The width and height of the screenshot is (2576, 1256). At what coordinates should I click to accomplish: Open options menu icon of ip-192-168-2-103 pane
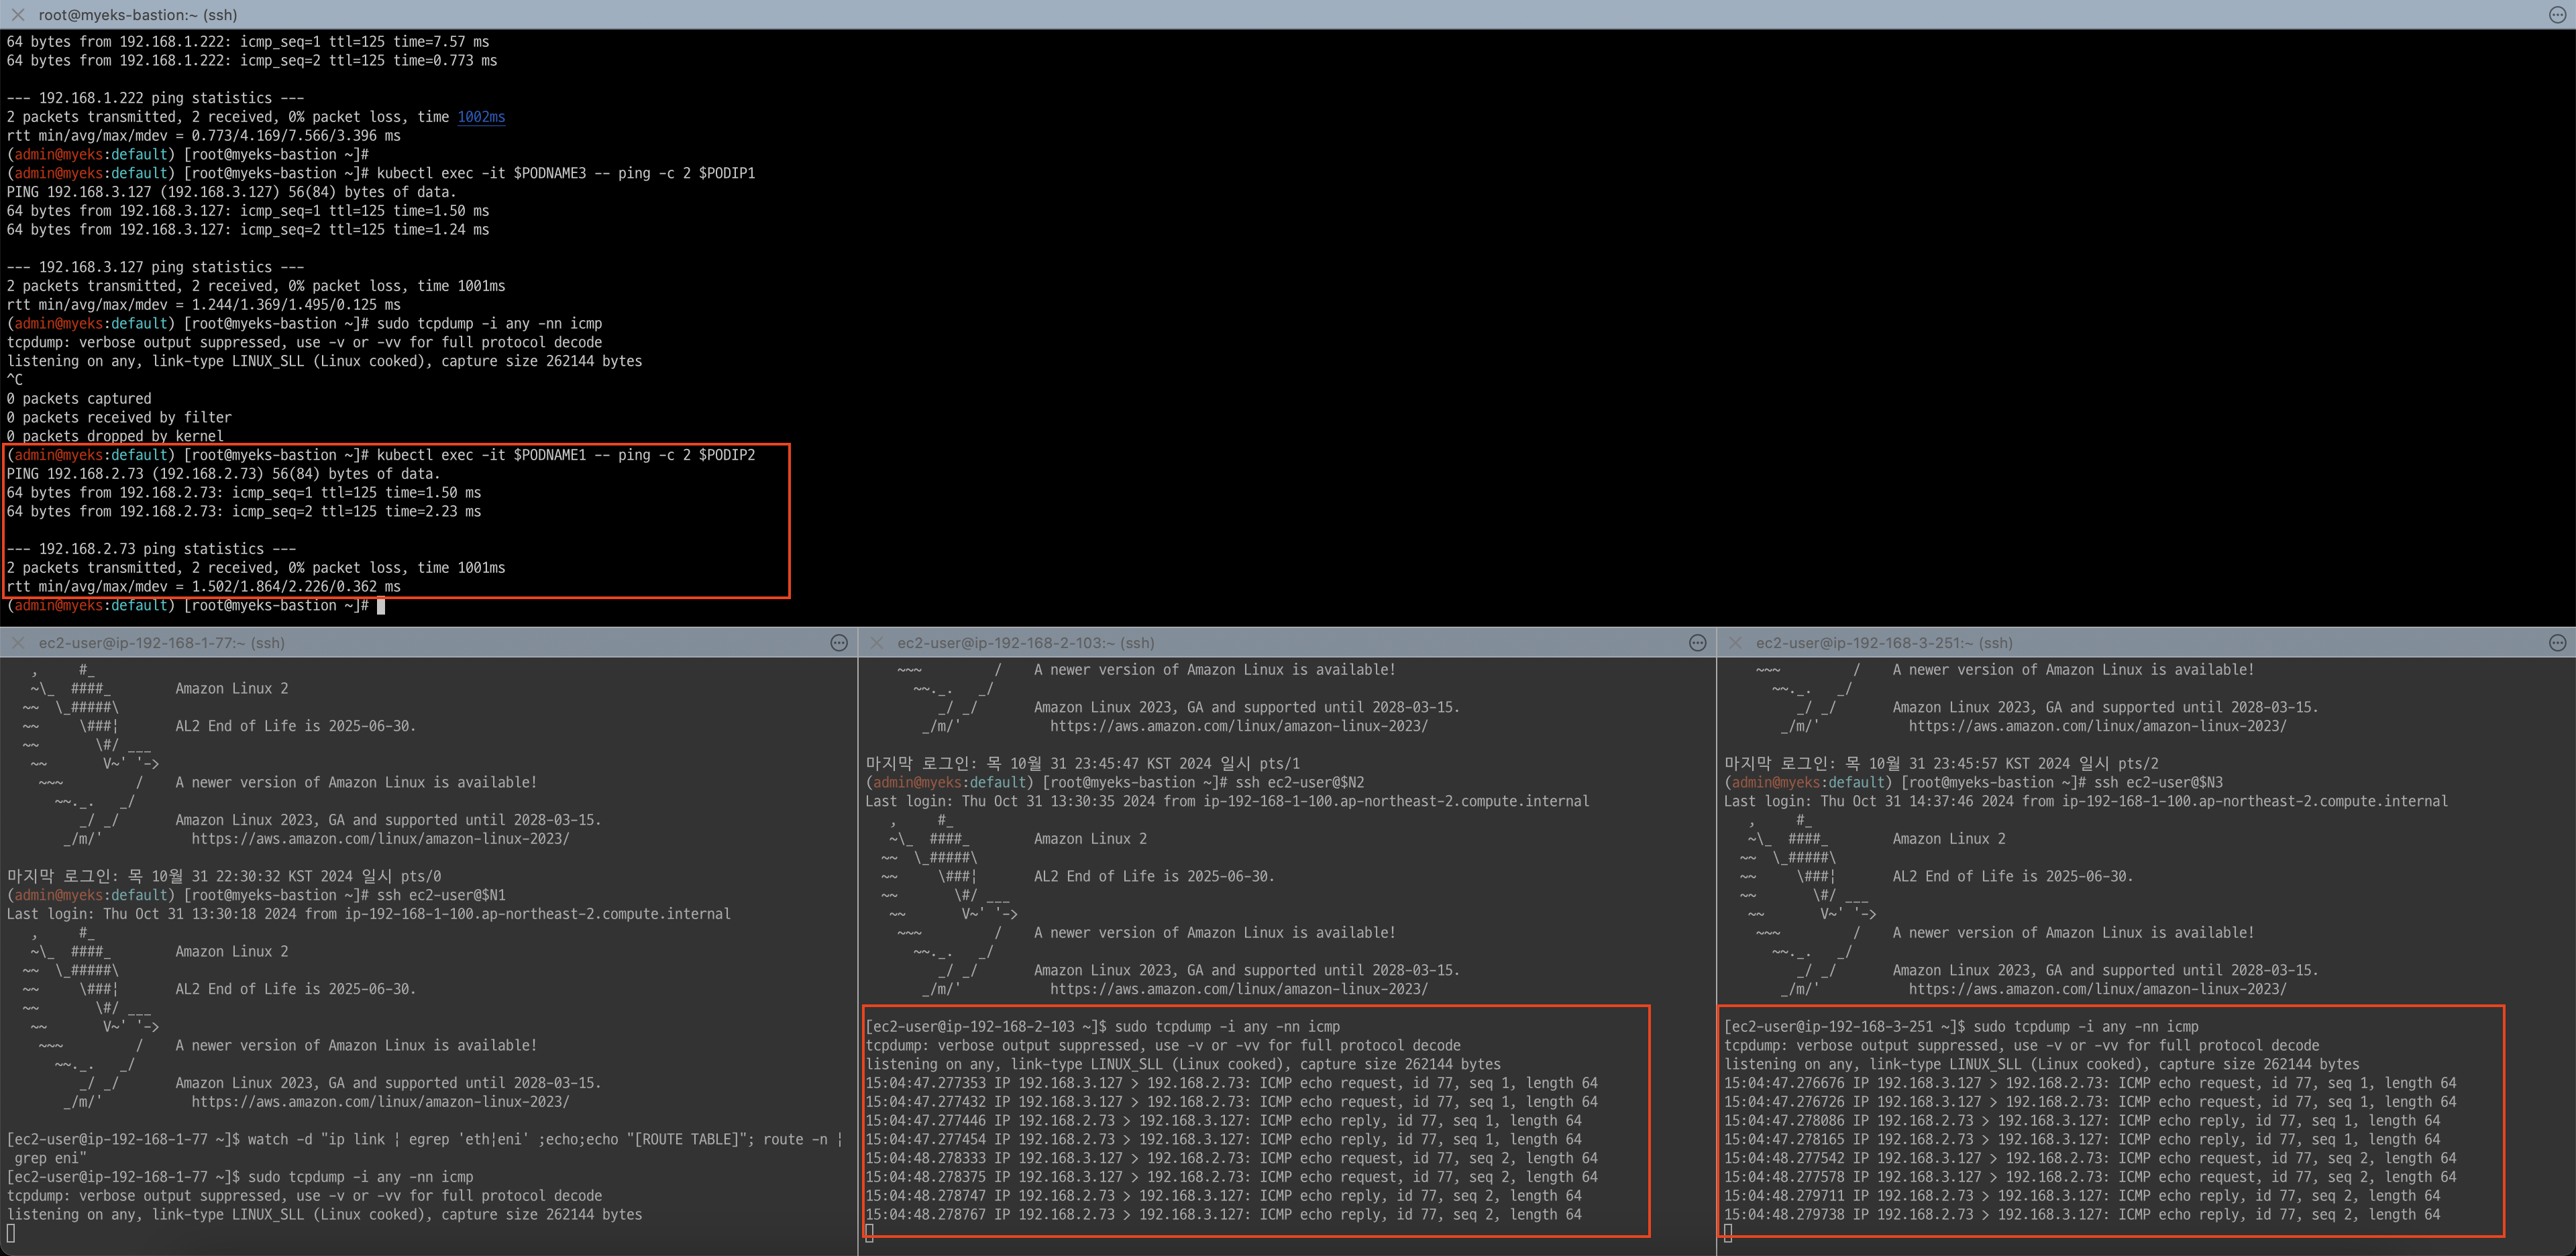coord(1697,643)
